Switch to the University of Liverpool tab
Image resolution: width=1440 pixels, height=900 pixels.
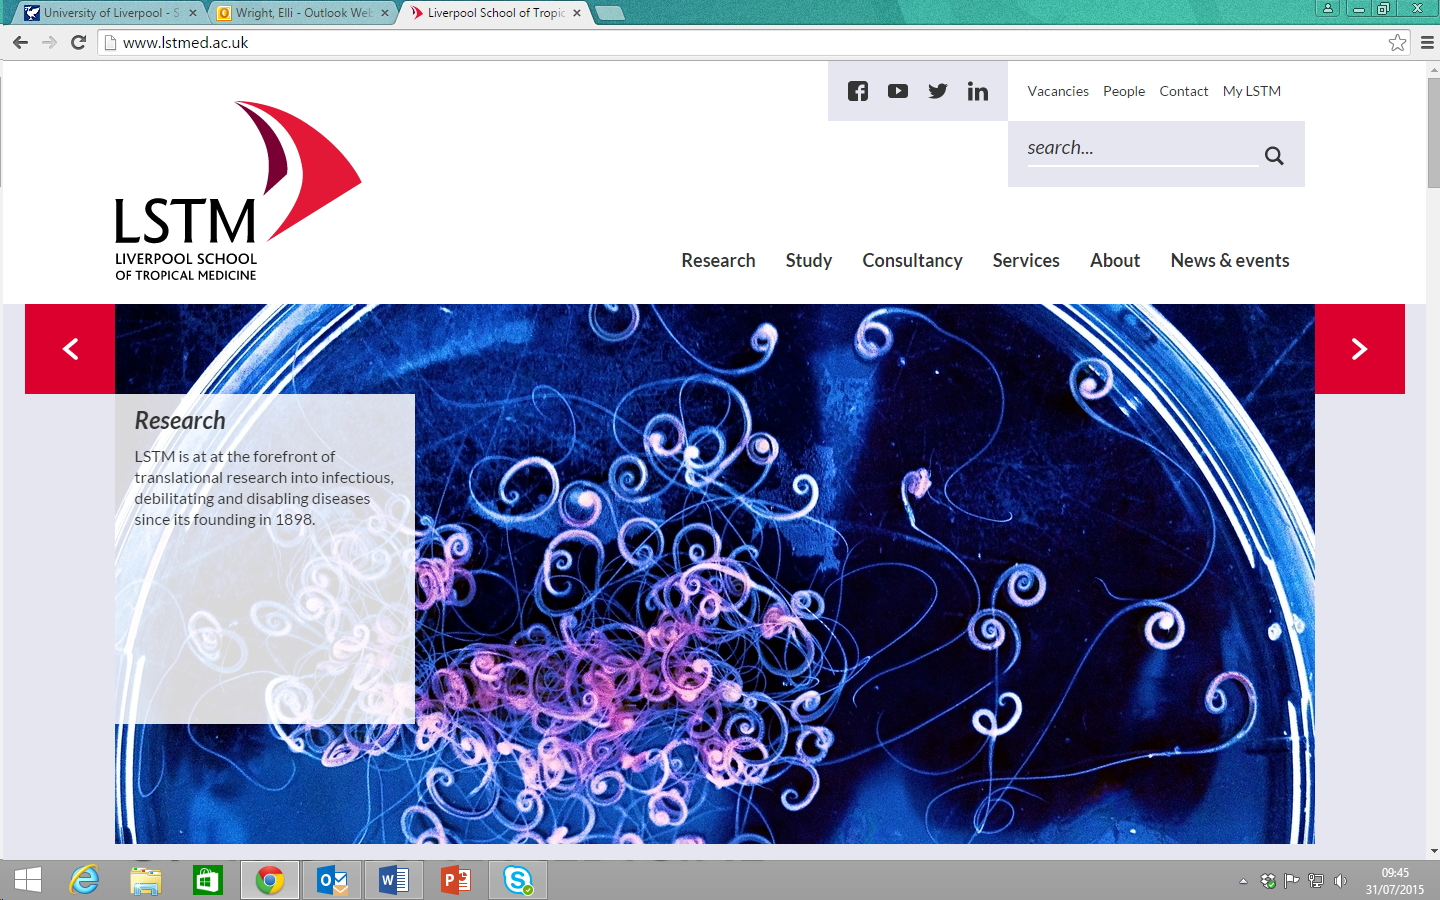tap(110, 13)
